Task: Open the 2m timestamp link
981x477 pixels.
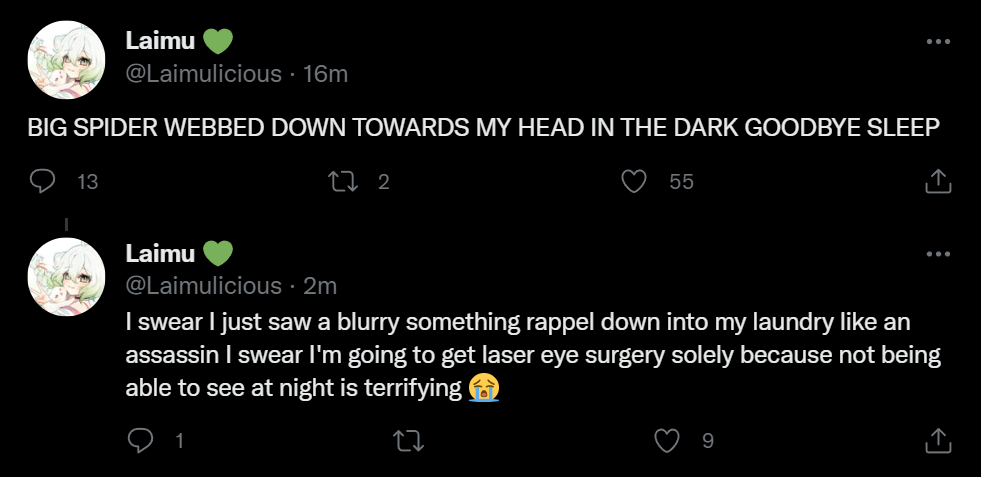Action: click(x=320, y=285)
